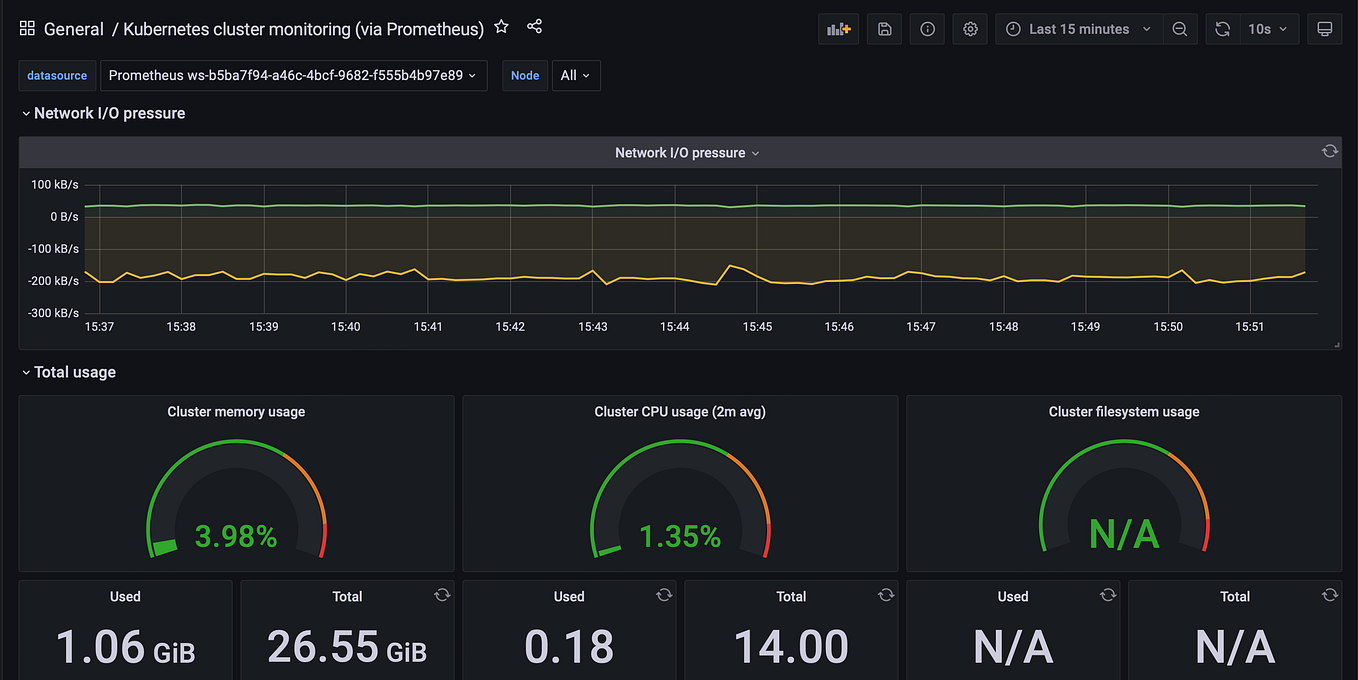1358x680 pixels.
Task: Click the refresh icon on the memory Total panel
Action: (442, 594)
